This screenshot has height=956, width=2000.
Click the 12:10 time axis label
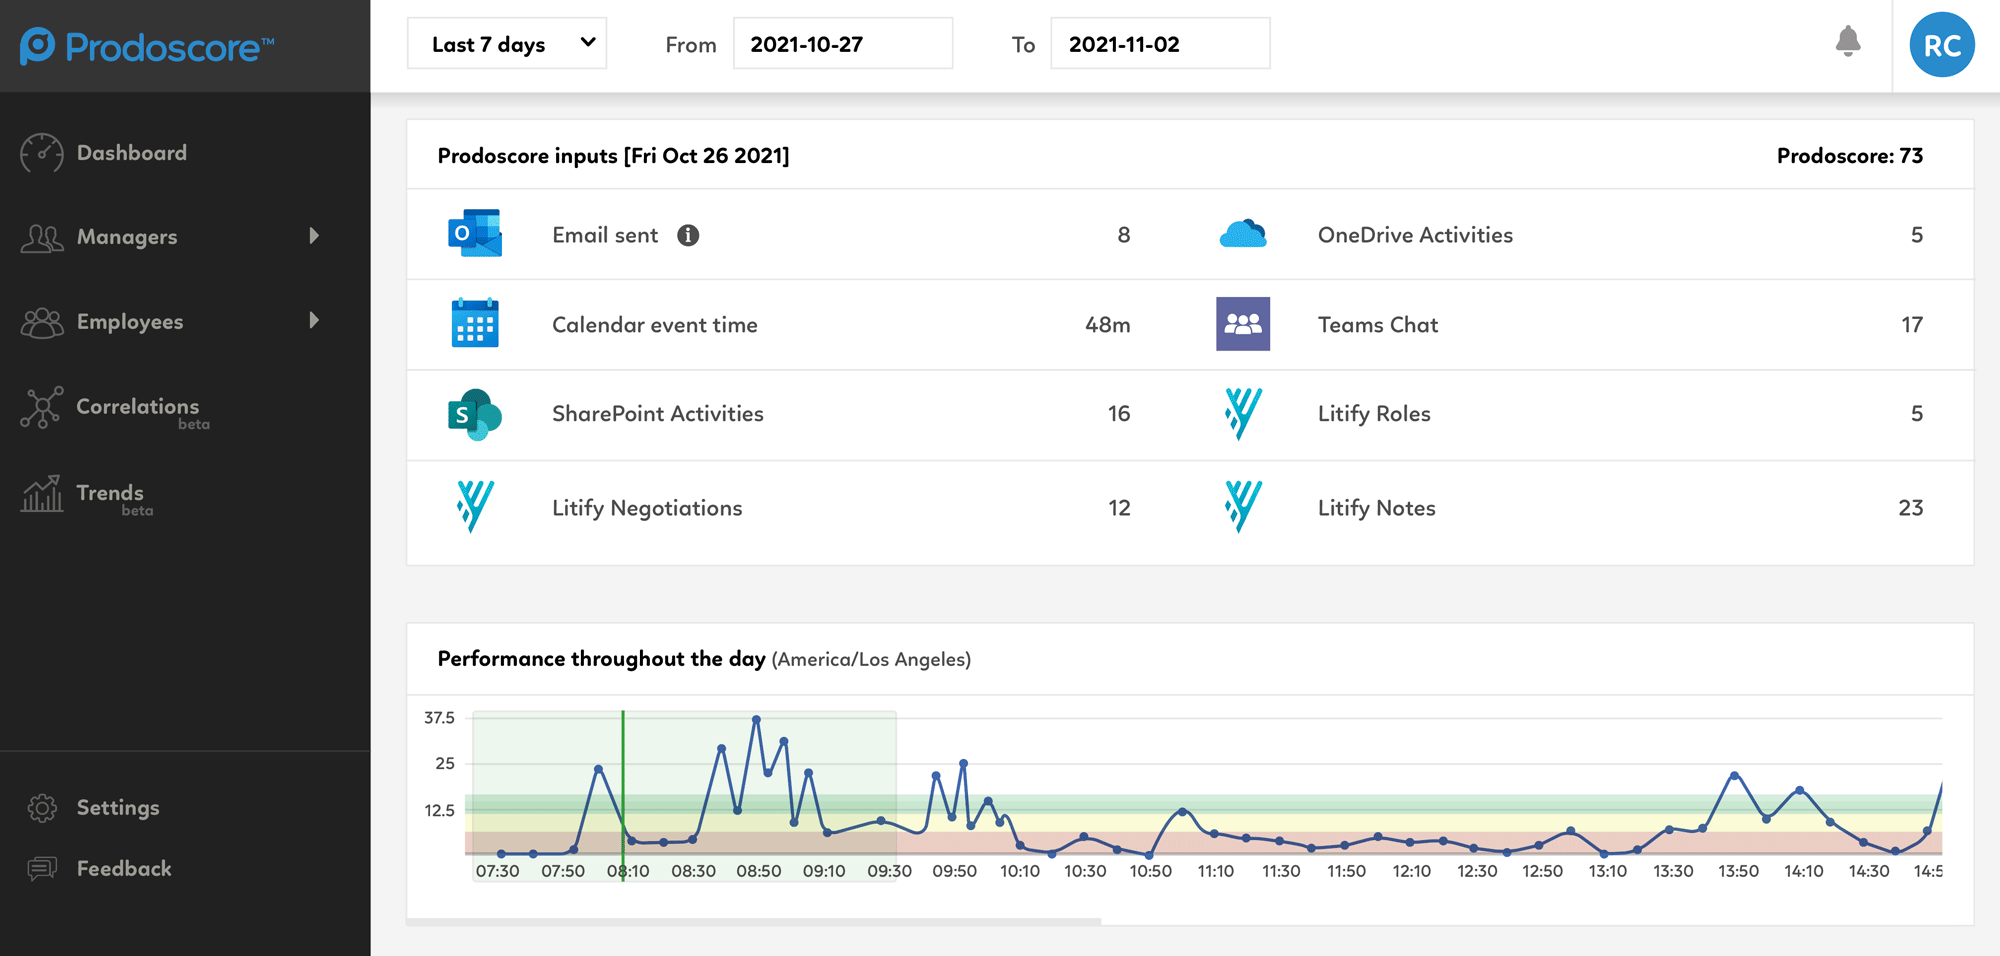[x=1411, y=871]
